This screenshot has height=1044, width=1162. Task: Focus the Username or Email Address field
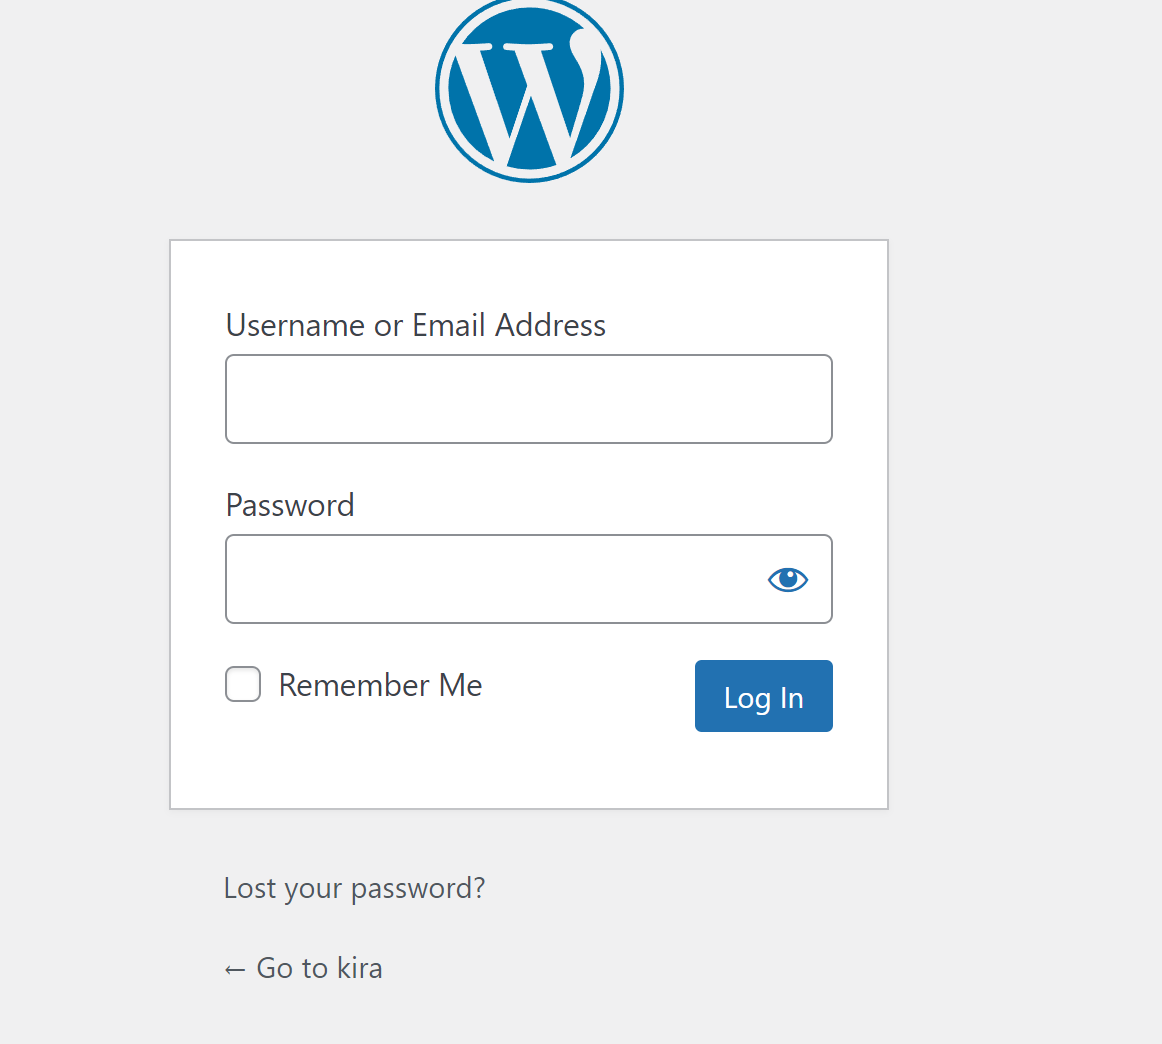pyautogui.click(x=528, y=399)
